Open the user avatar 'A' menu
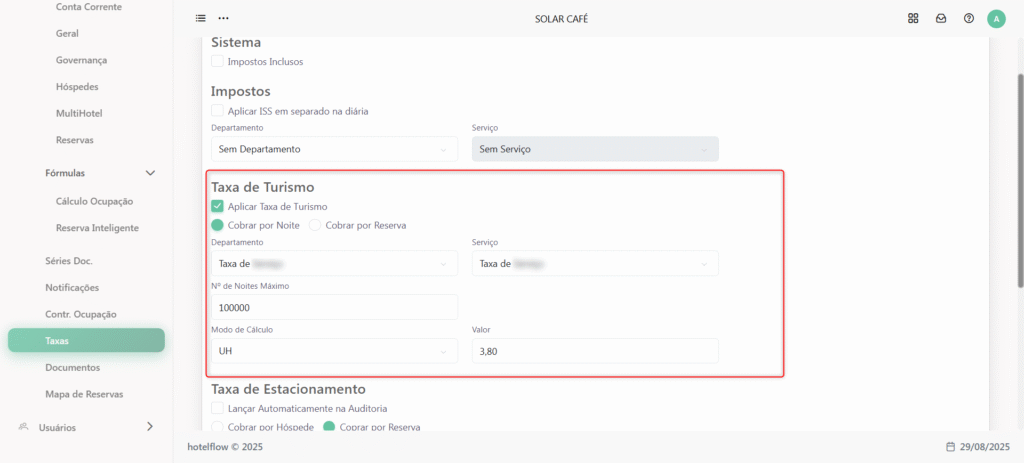 (997, 19)
